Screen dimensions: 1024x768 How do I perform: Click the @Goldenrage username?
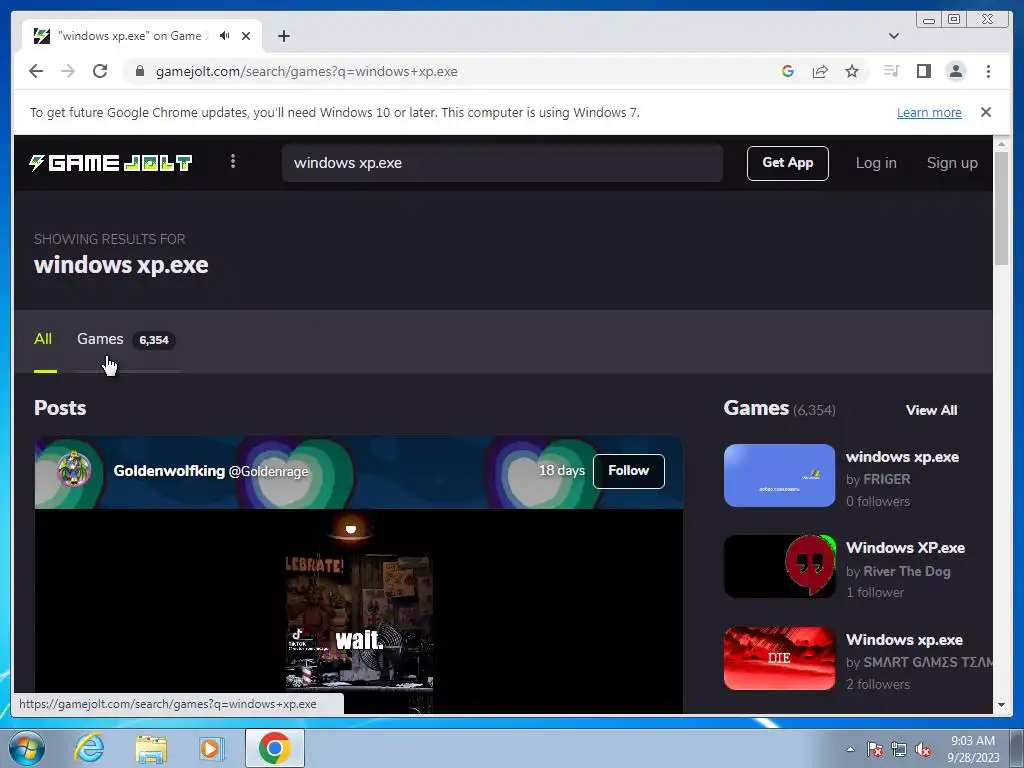pyautogui.click(x=268, y=472)
